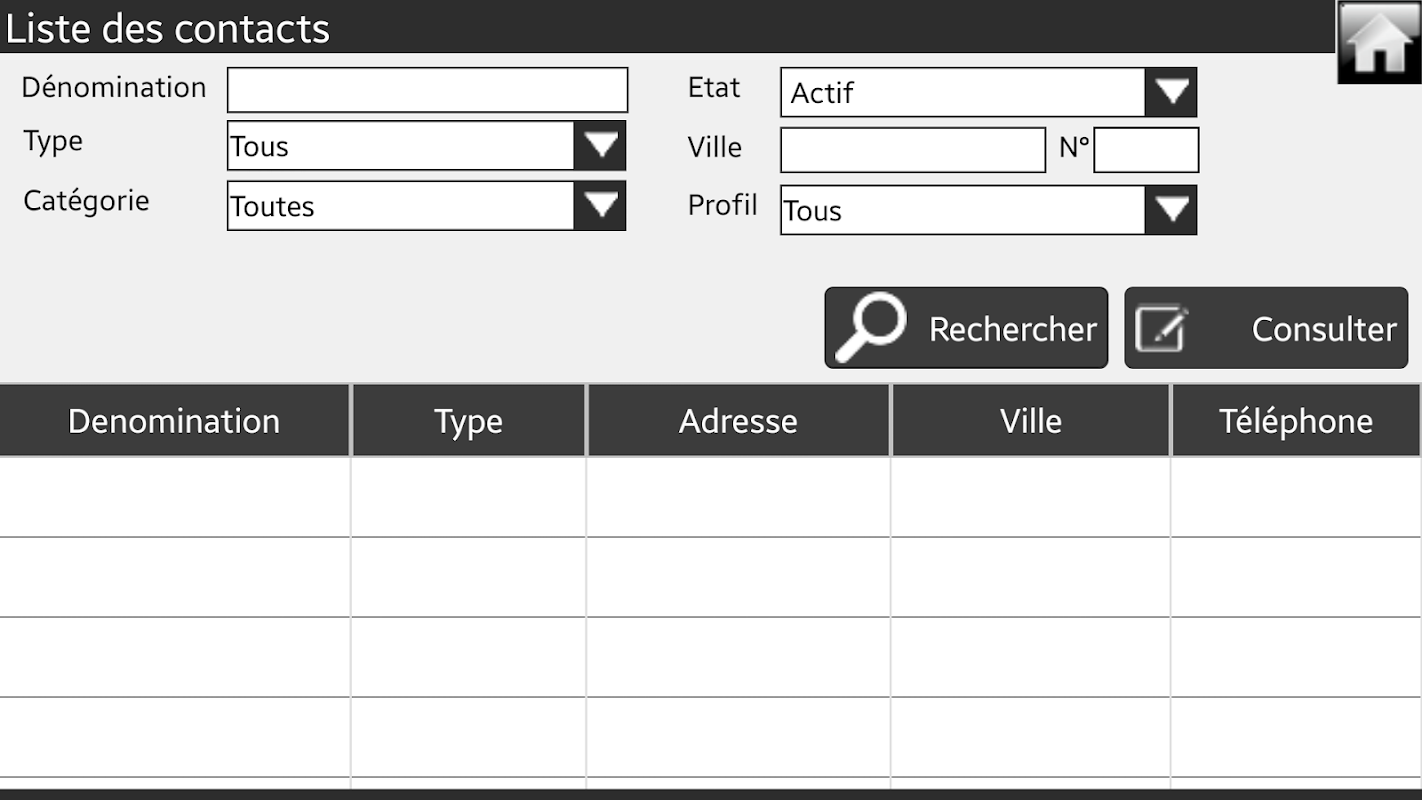Viewport: 1422px width, 800px height.
Task: Open the Etat dropdown arrow
Action: (x=1171, y=92)
